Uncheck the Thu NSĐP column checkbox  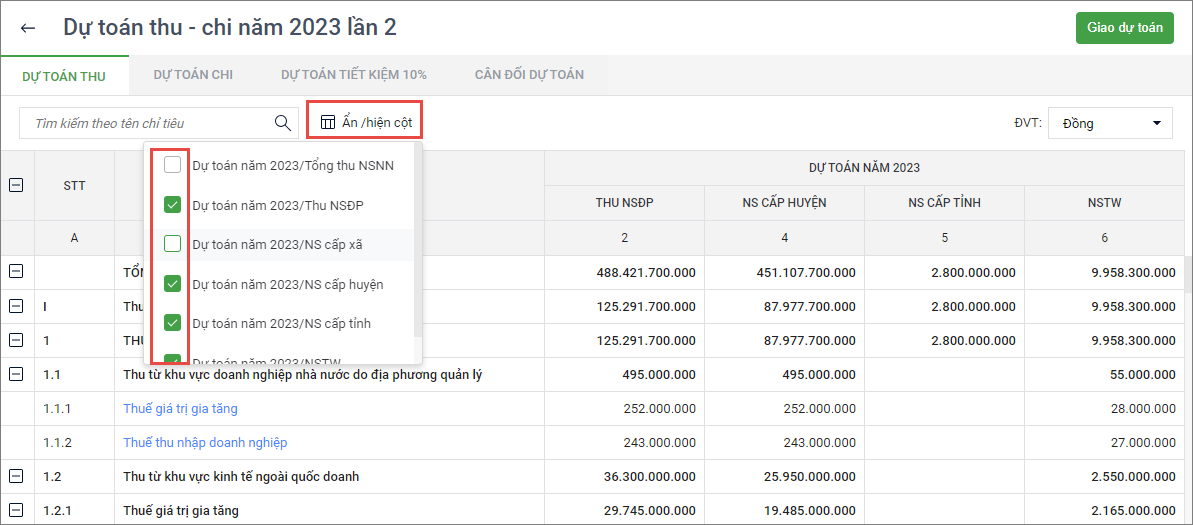point(173,205)
